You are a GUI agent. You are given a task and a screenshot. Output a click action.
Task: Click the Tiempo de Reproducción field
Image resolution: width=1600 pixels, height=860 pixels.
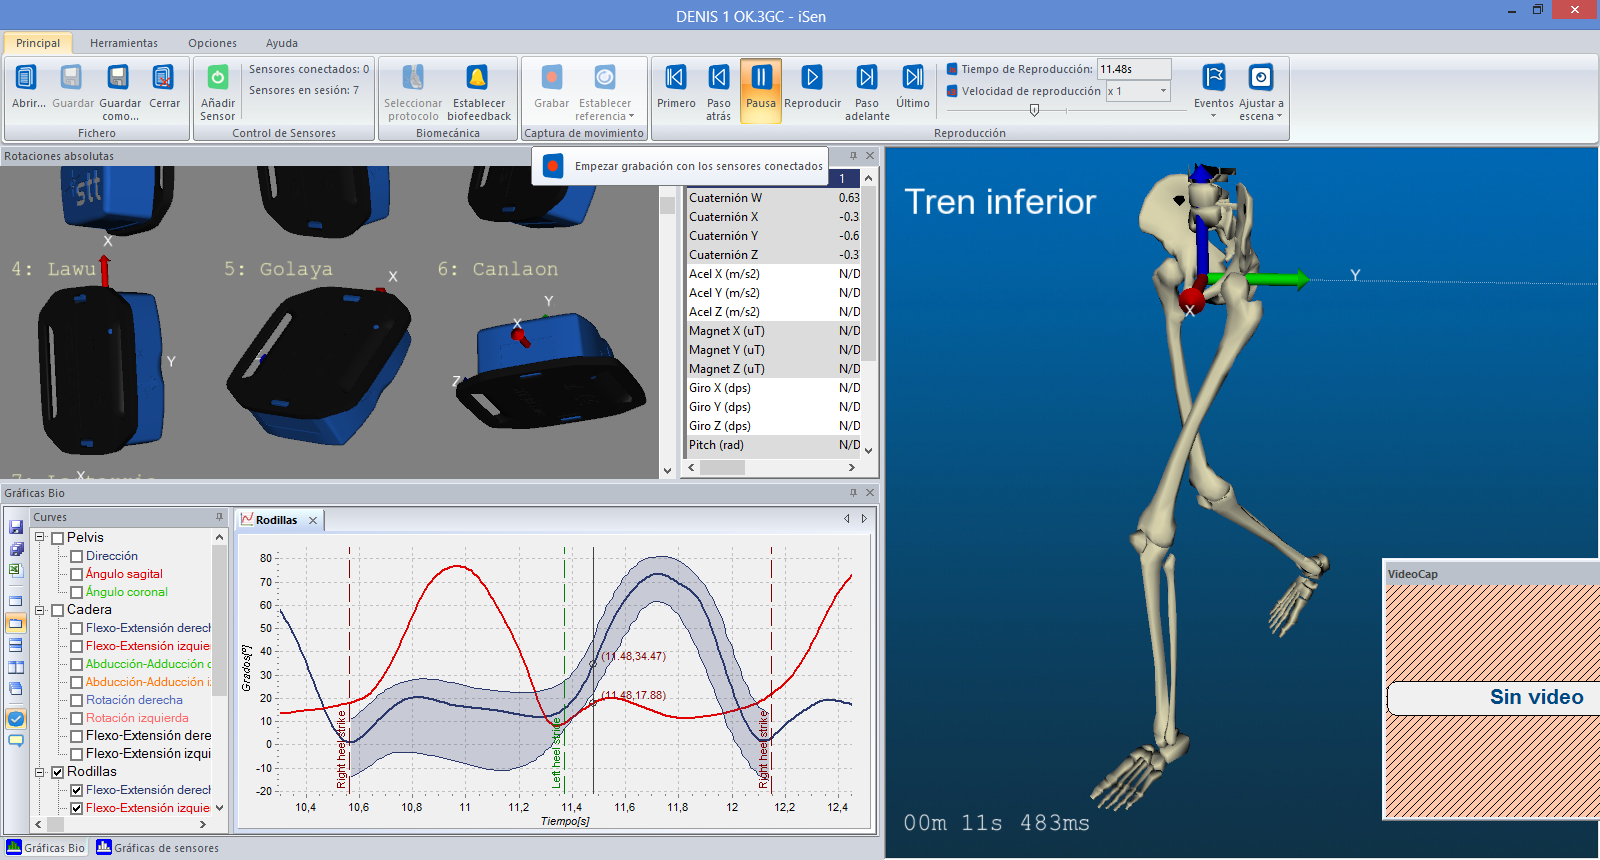click(1133, 69)
